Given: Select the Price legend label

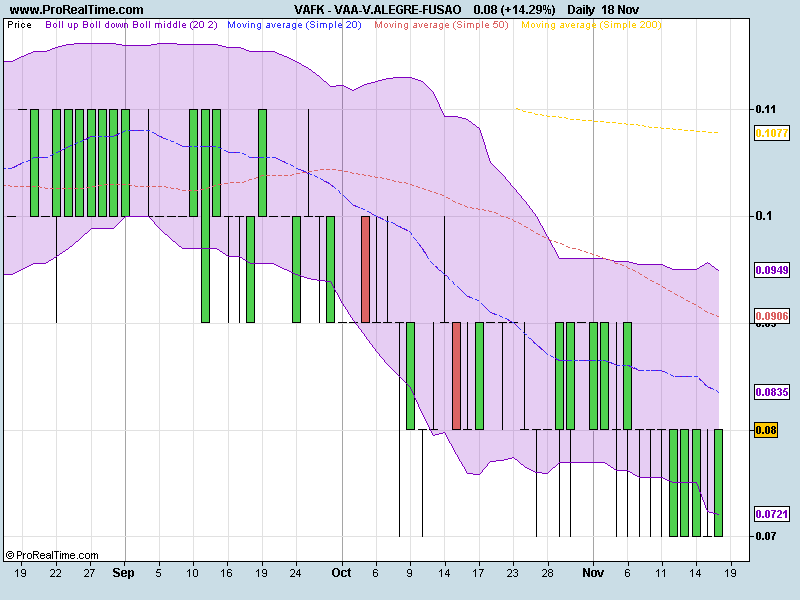Looking at the screenshot, I should pos(20,23).
